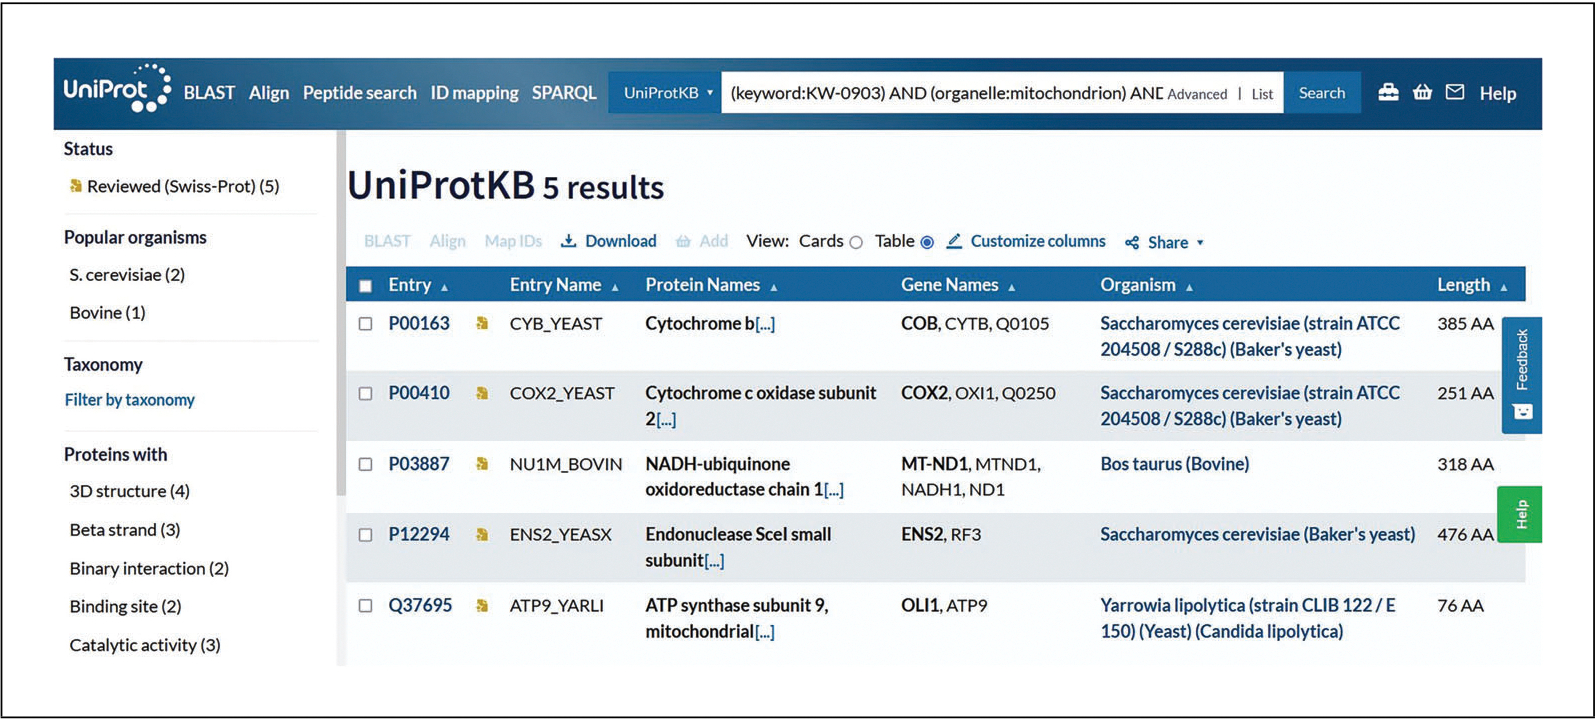Click the reviewed Swiss-Prot icon beside P00163
1595x719 pixels.
point(482,324)
